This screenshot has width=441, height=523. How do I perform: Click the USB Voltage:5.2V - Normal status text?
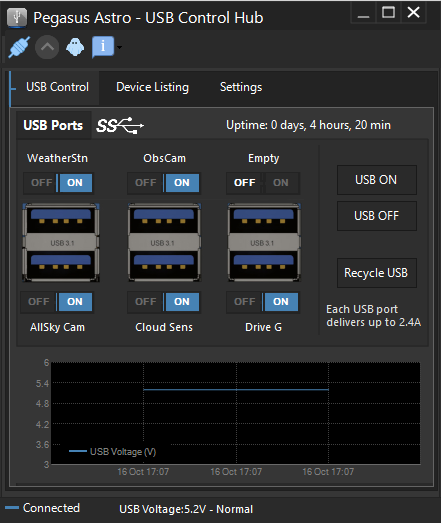tap(186, 509)
